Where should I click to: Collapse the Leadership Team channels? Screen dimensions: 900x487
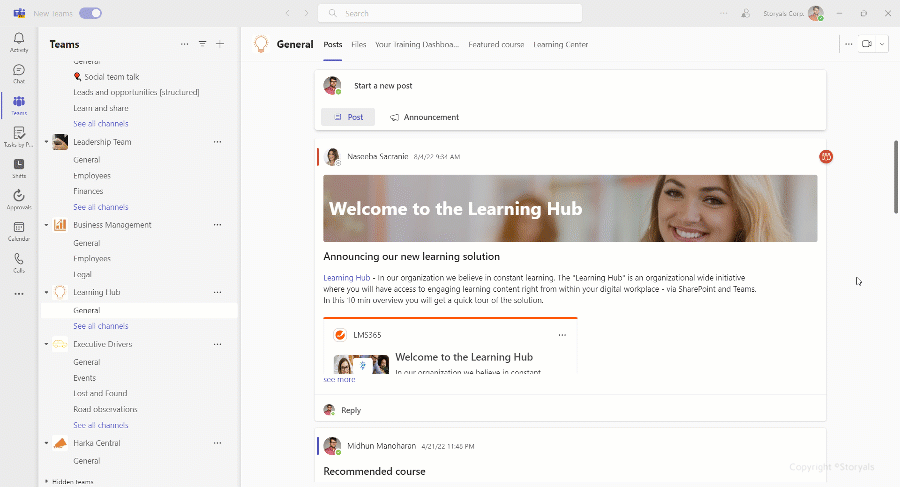click(46, 142)
